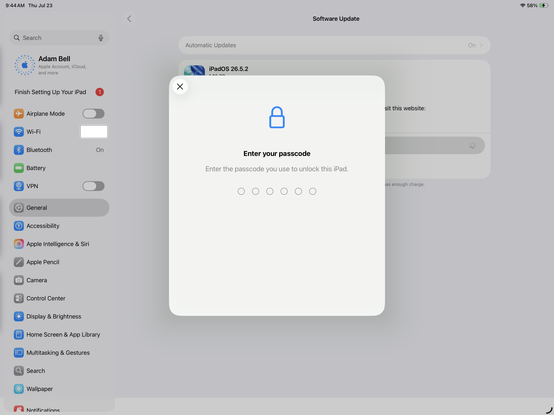Screen dimensions: 554x415
Task: Tap the Wi-Fi icon in sidebar
Action: click(19, 132)
